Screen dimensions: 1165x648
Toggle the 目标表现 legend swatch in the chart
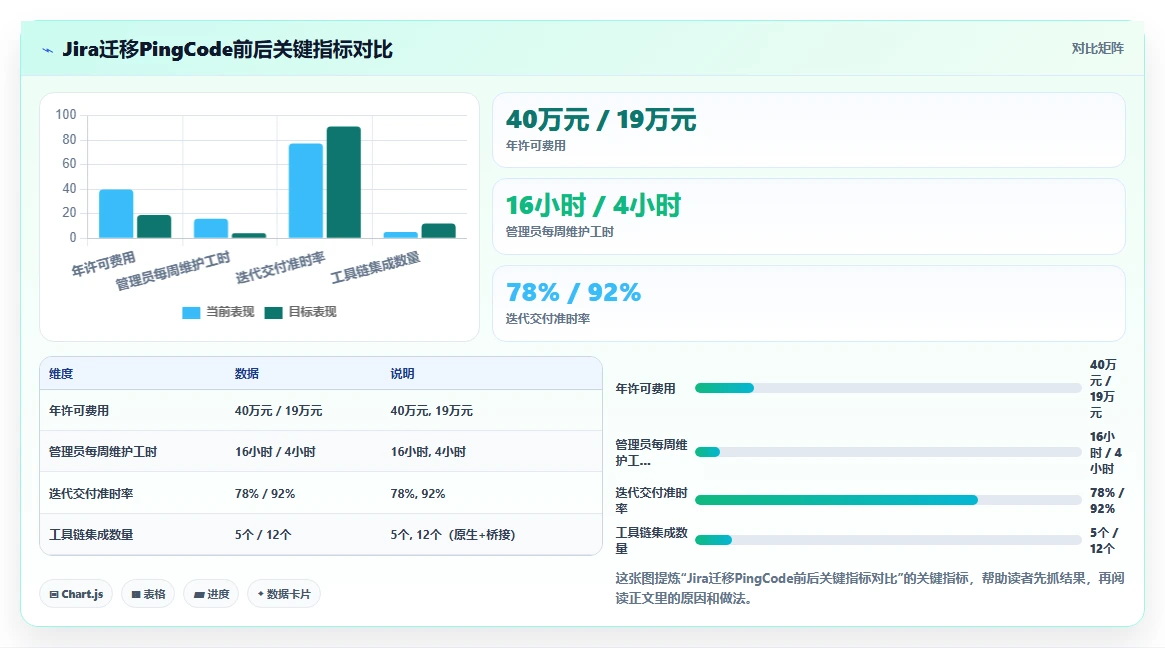click(x=273, y=313)
